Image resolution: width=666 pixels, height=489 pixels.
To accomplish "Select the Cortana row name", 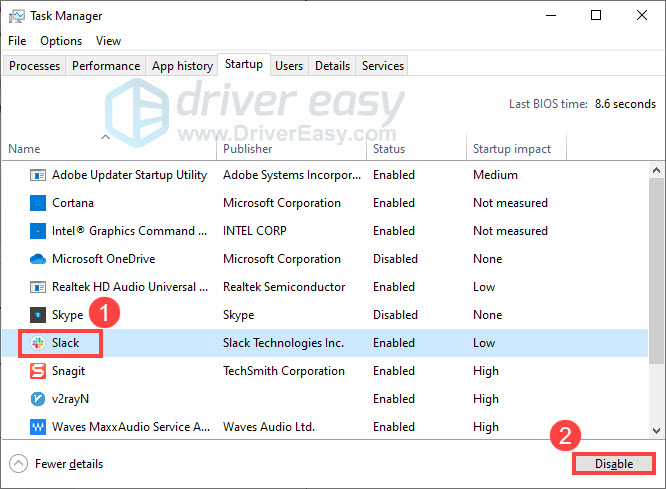I will click(x=73, y=203).
